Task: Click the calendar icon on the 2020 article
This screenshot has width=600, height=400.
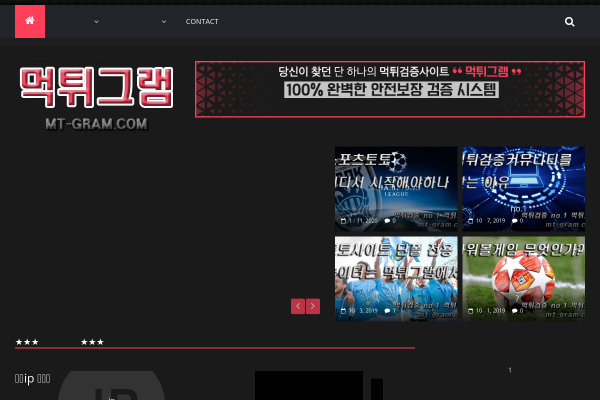Action: (343, 221)
